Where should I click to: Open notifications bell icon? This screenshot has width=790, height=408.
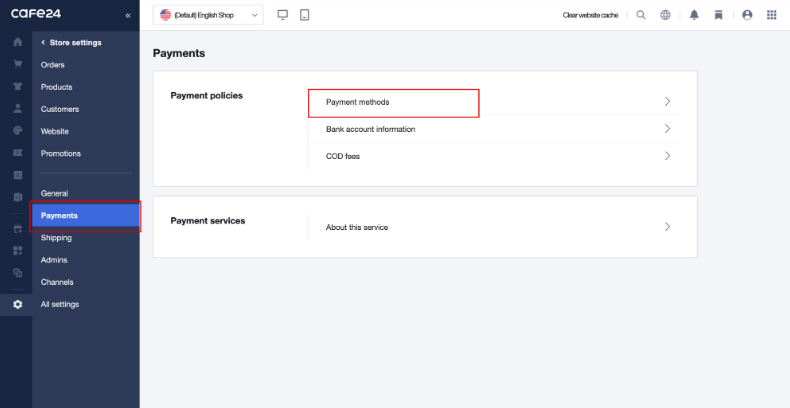694,15
